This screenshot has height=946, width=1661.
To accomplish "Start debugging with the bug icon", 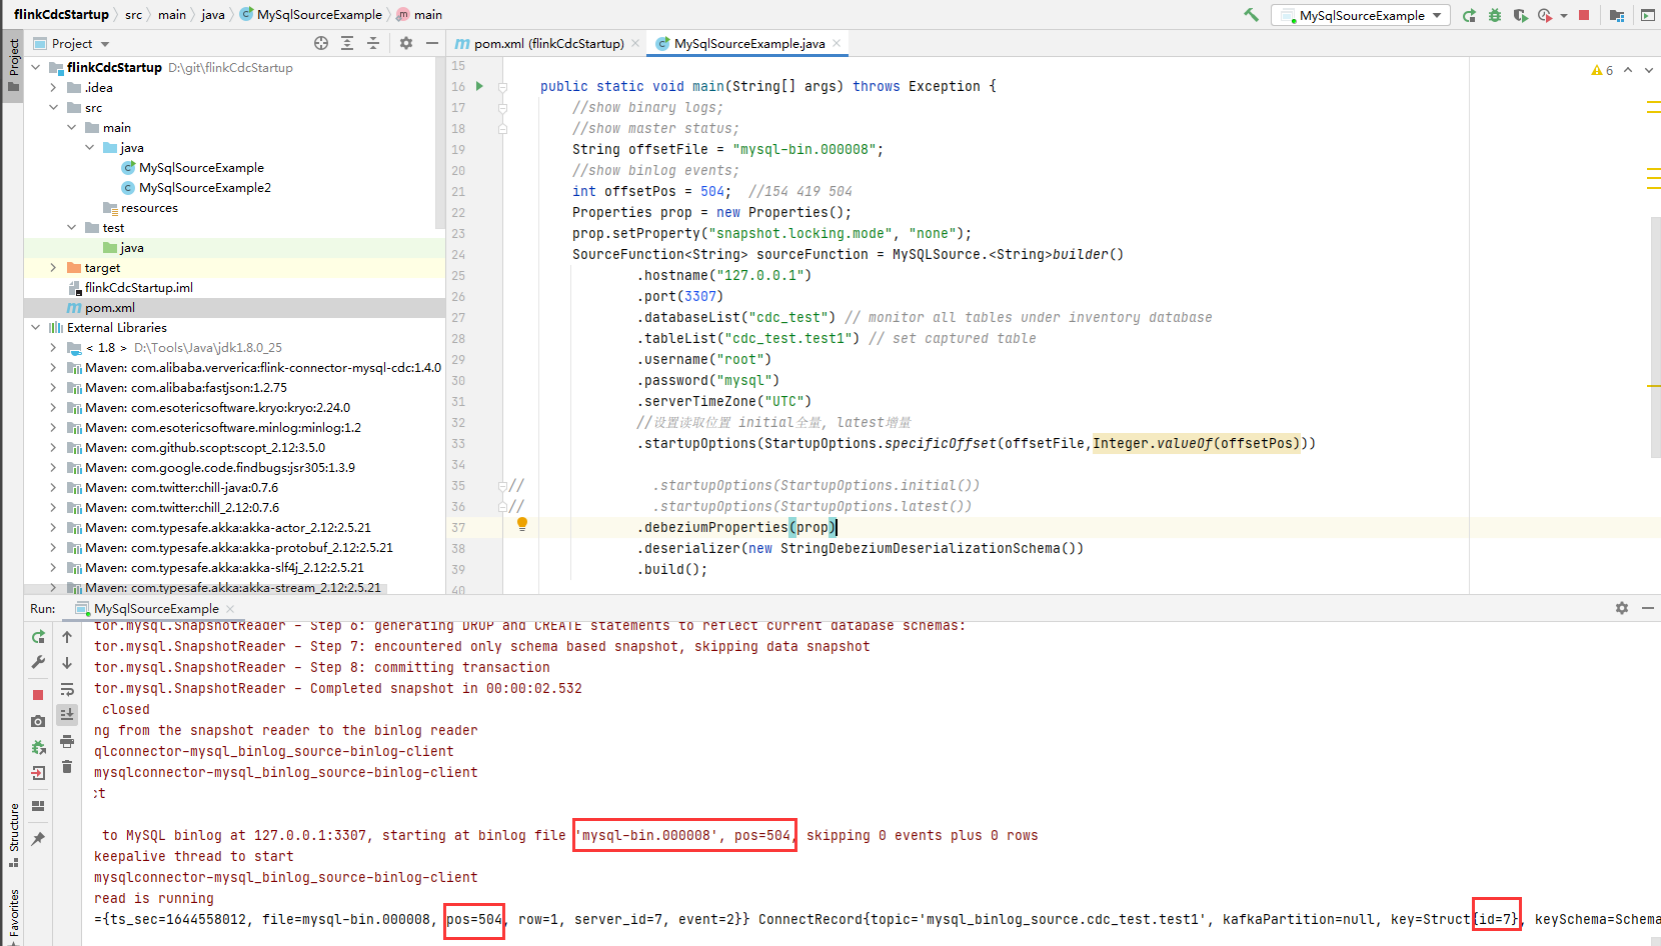I will coord(1495,15).
